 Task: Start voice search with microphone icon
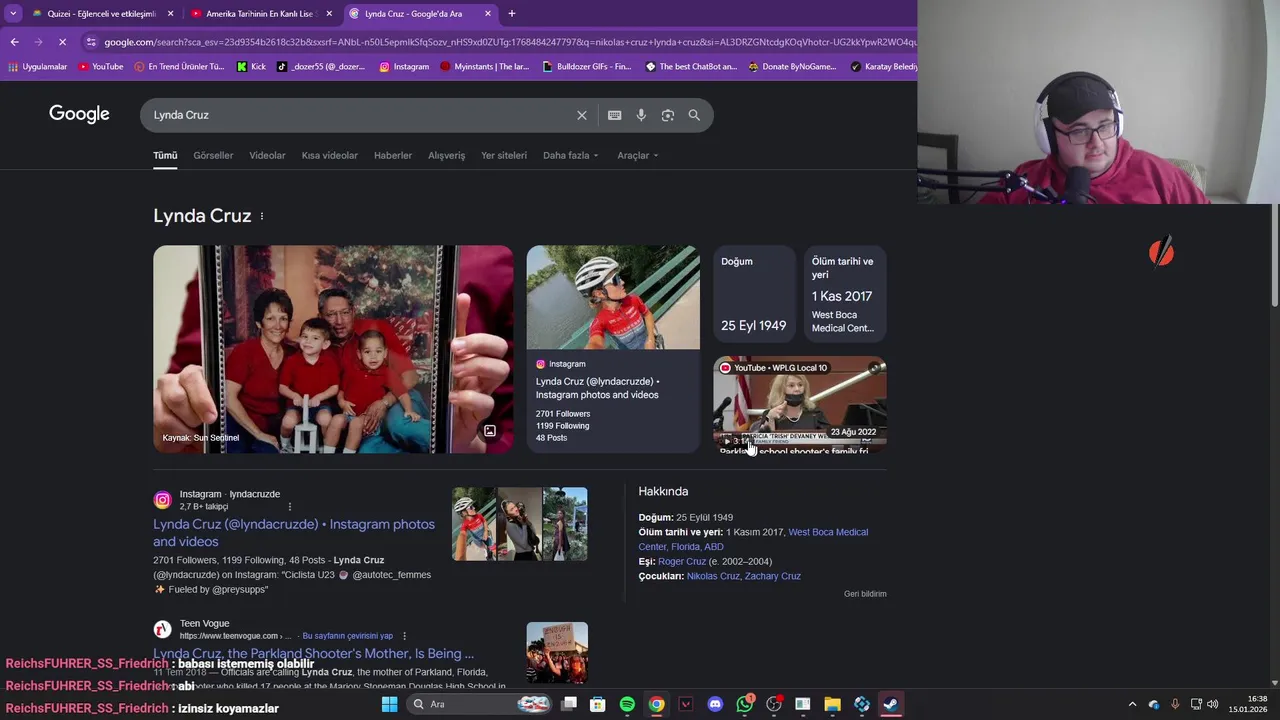(x=641, y=115)
